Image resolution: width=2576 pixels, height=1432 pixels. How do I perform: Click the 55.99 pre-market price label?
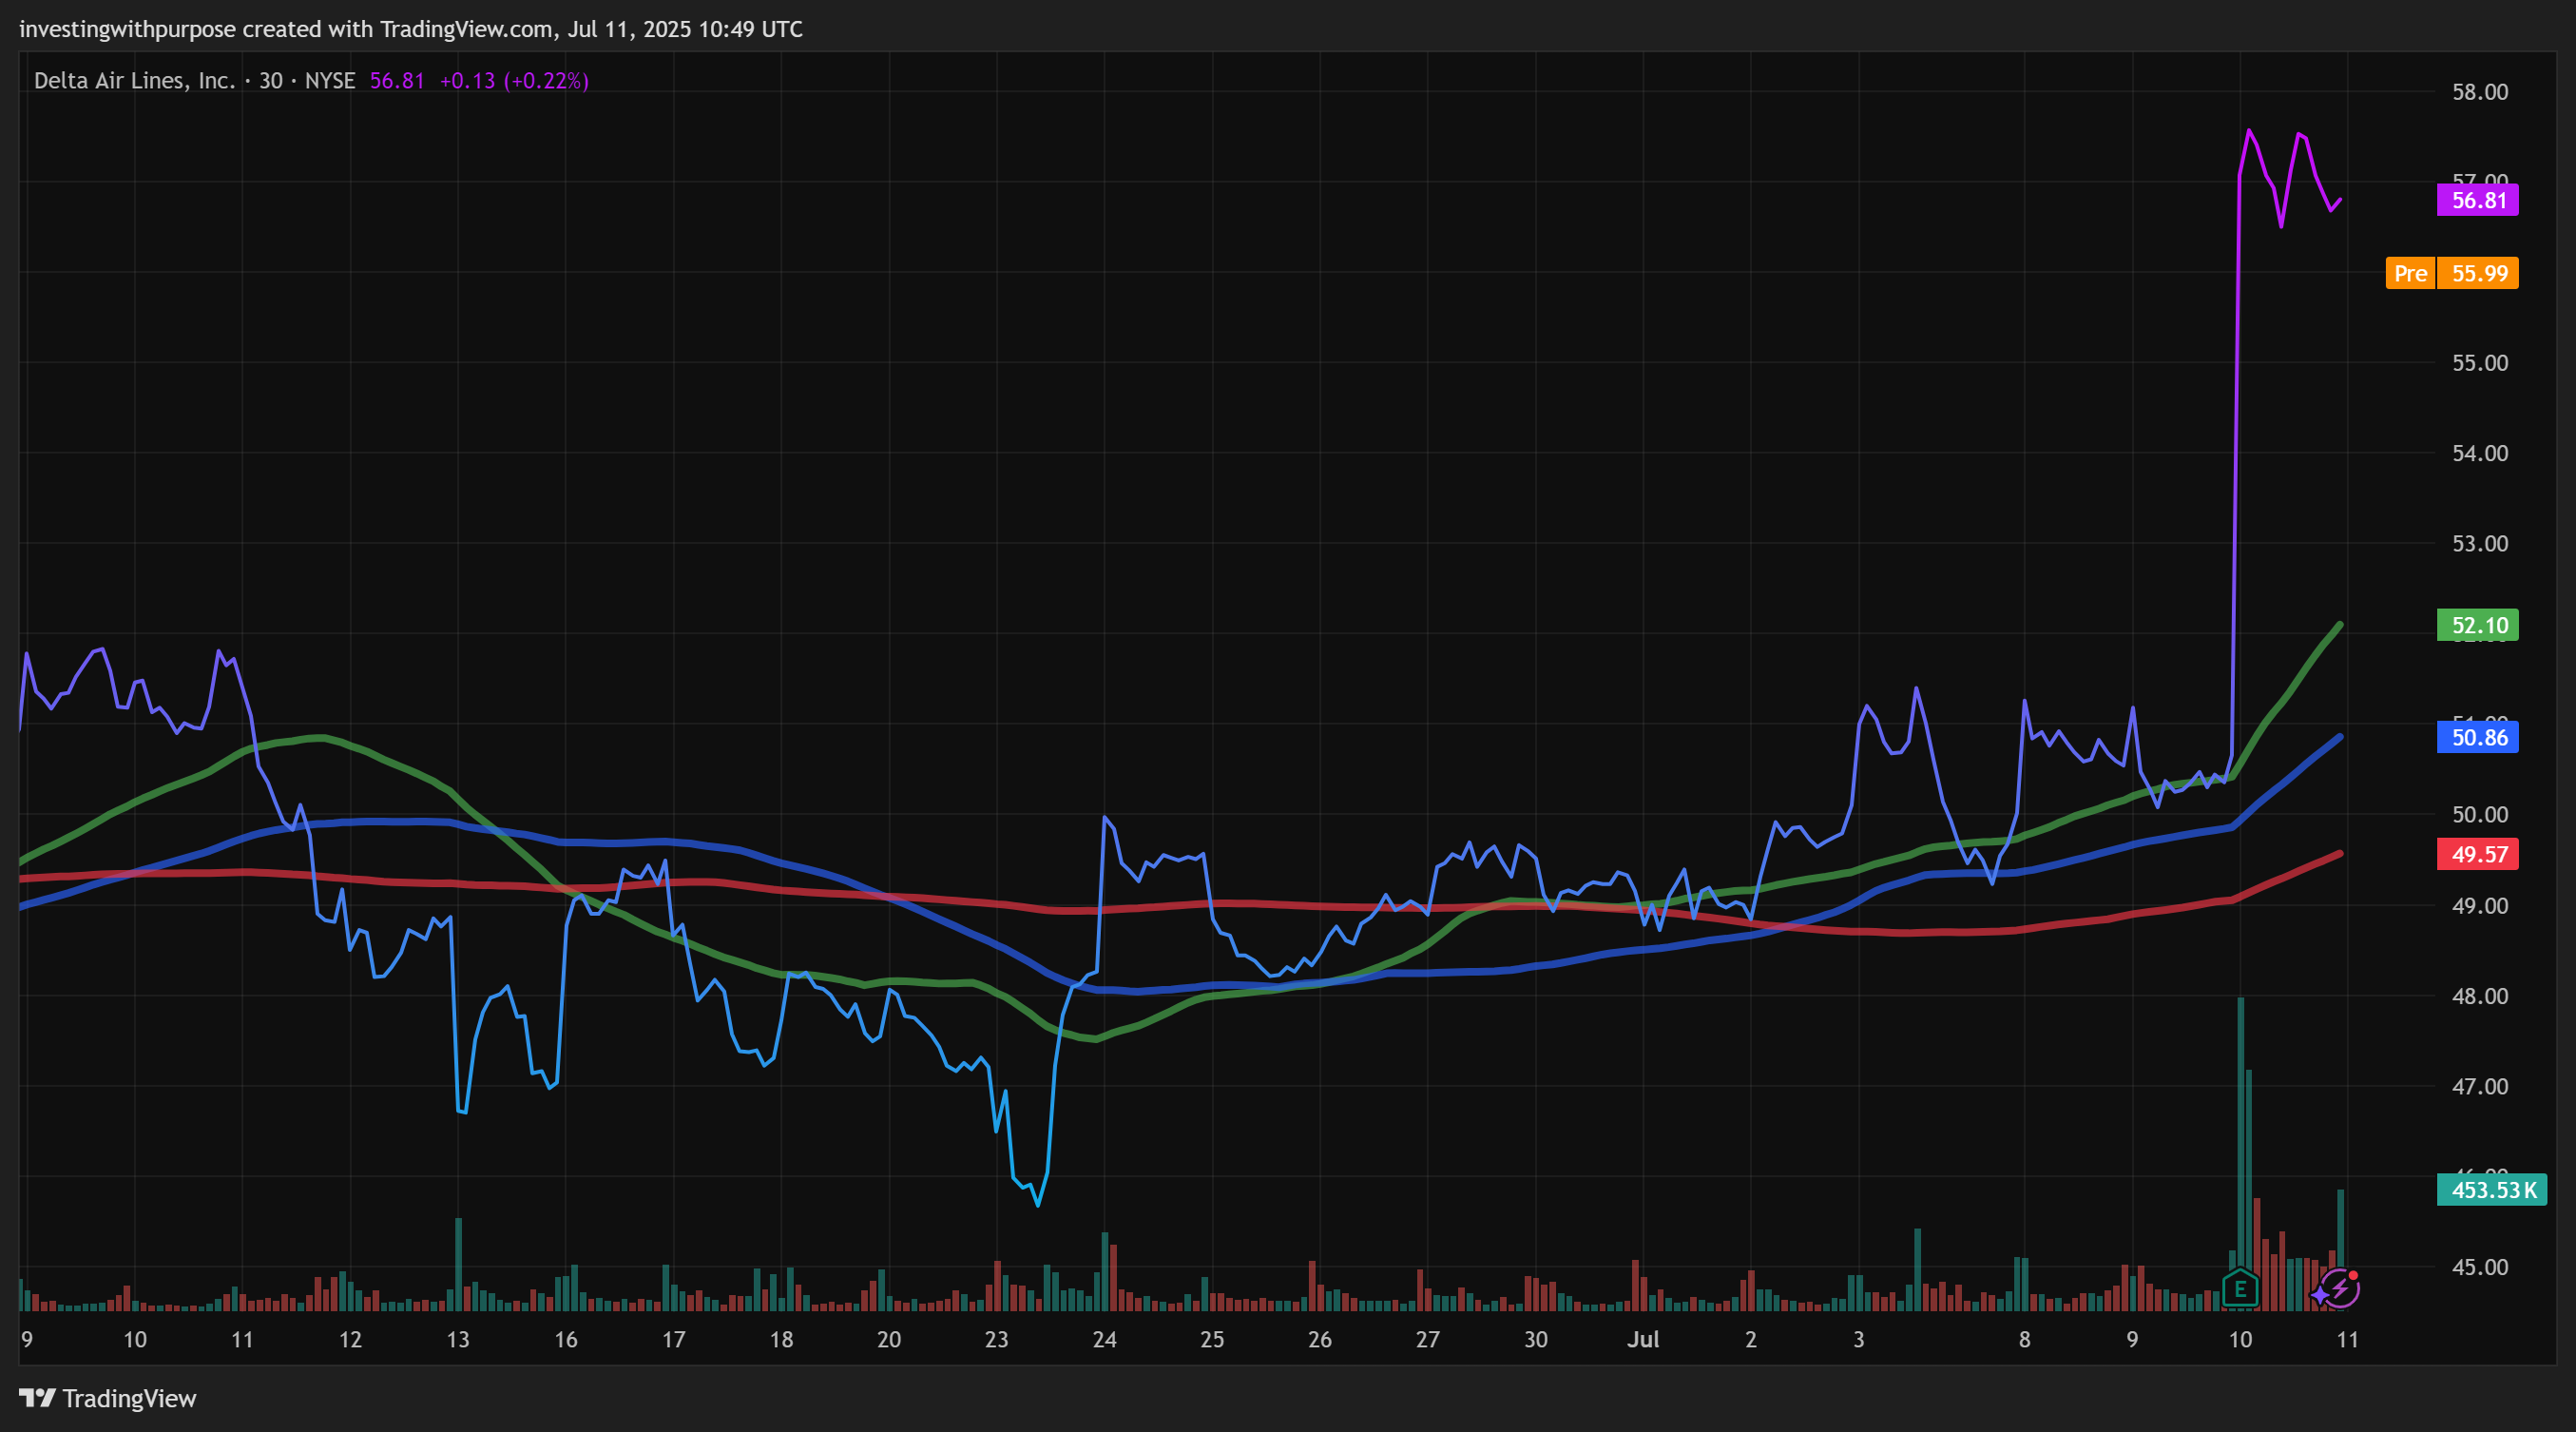[2478, 273]
